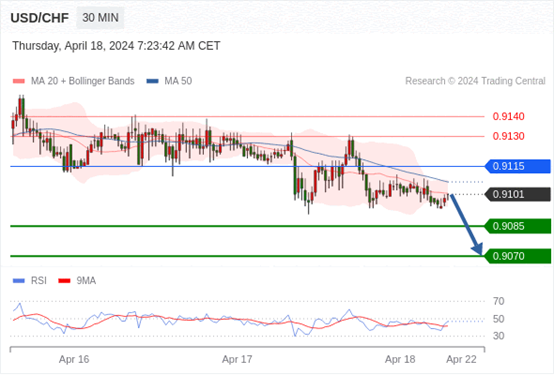Click the RSI legend text
The image size is (554, 375).
pos(39,281)
